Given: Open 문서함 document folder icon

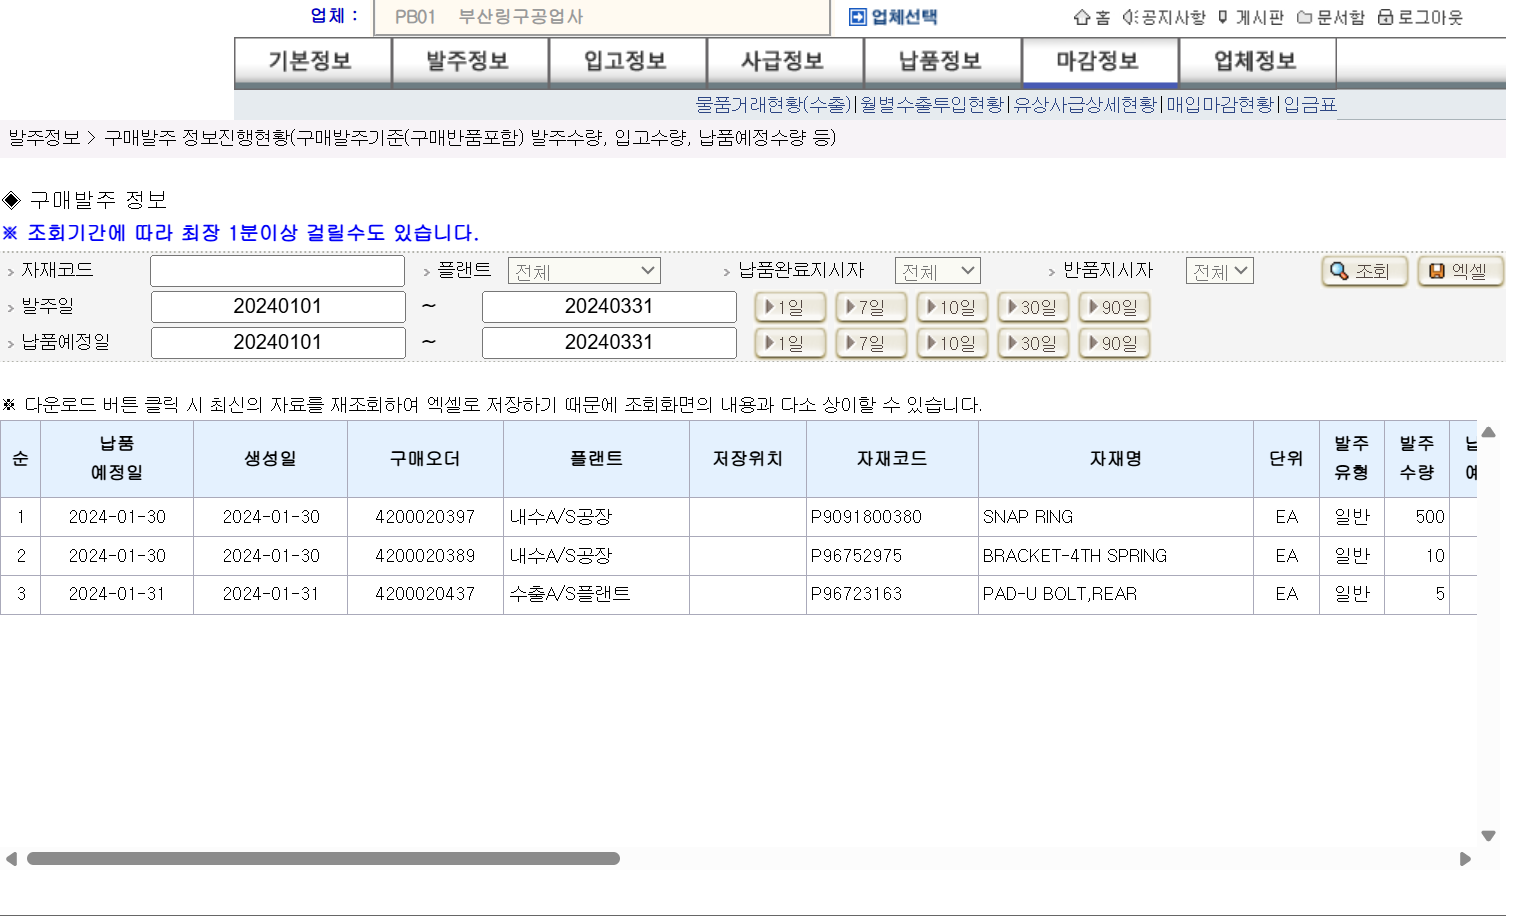Looking at the screenshot, I should click(x=1304, y=17).
